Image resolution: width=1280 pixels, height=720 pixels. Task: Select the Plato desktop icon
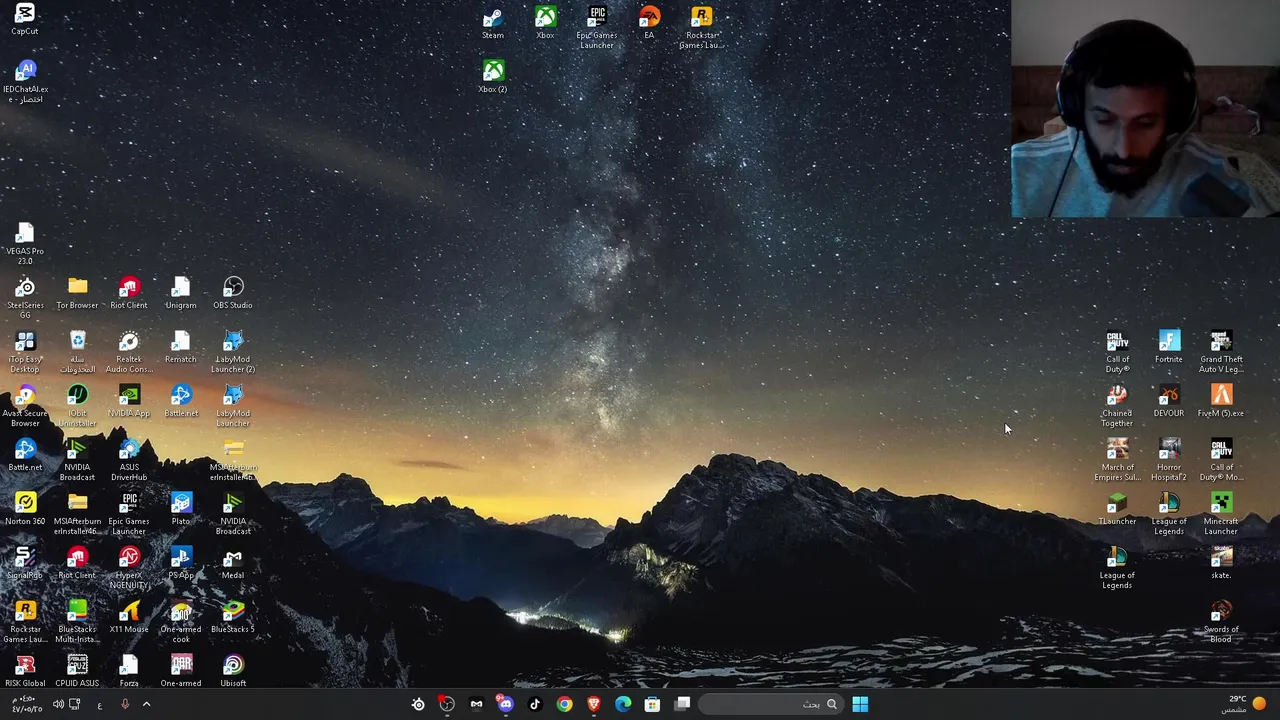181,508
